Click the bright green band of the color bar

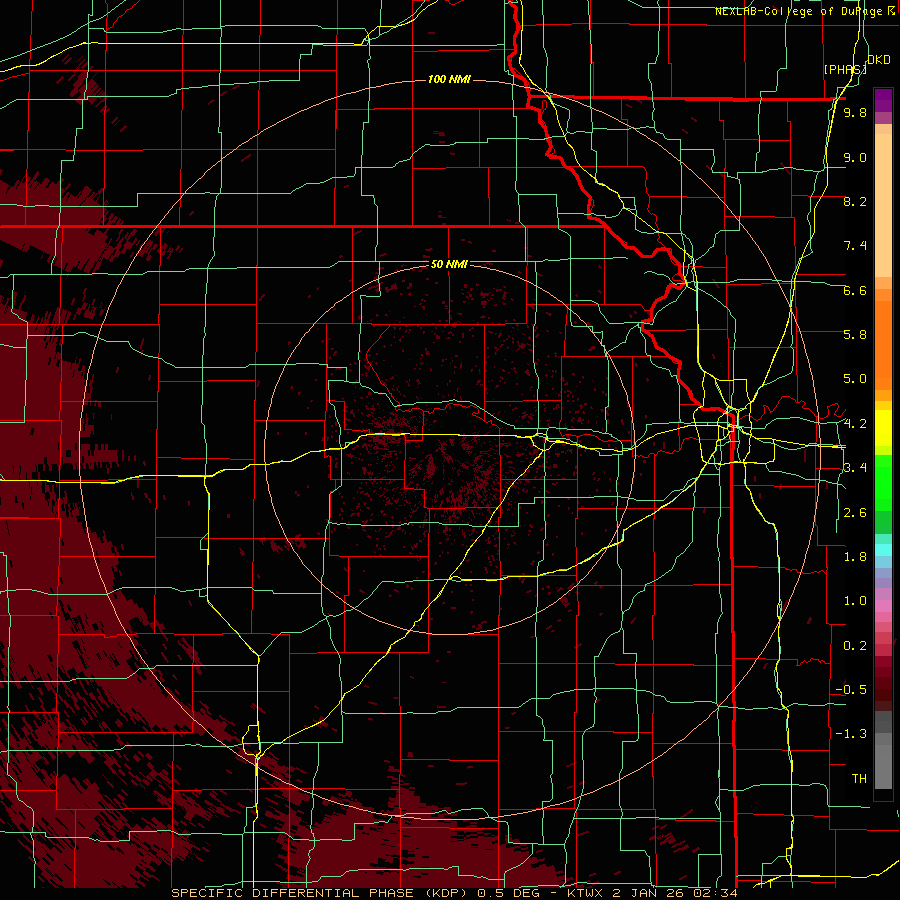point(883,483)
